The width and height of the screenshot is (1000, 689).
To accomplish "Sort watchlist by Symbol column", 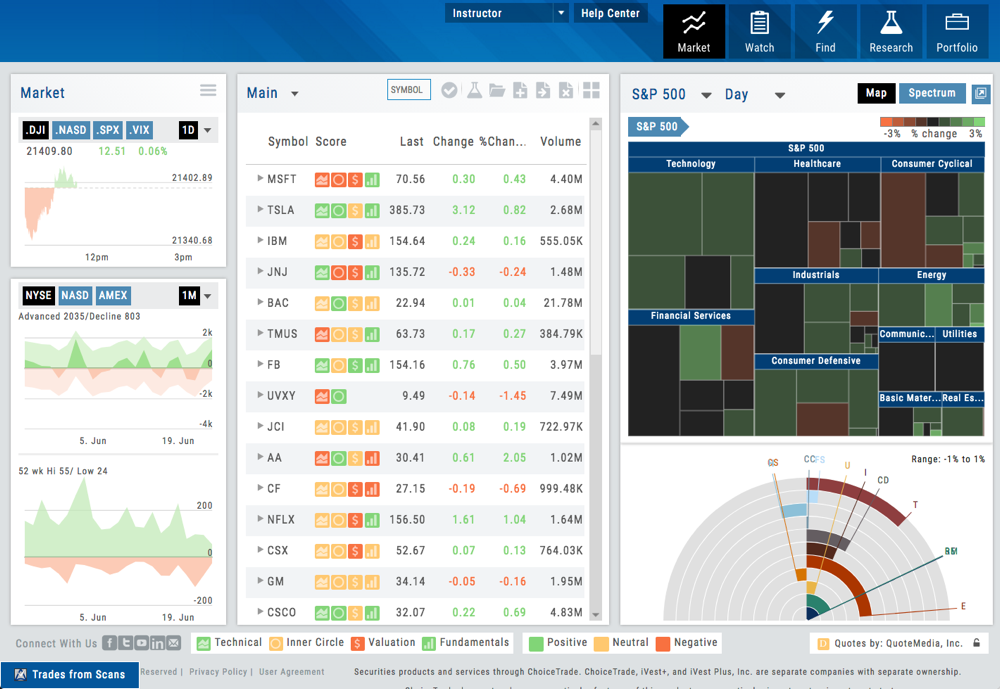I will point(288,142).
